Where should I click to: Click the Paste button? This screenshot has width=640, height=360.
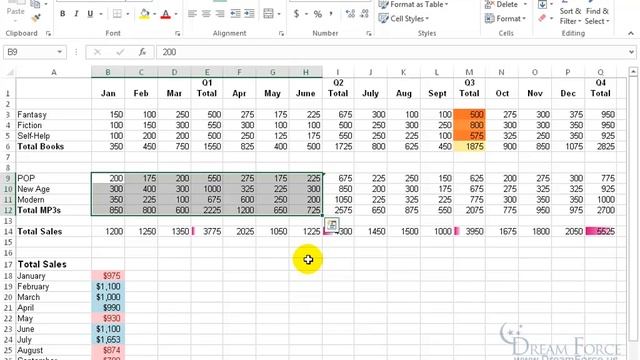tap(16, 10)
